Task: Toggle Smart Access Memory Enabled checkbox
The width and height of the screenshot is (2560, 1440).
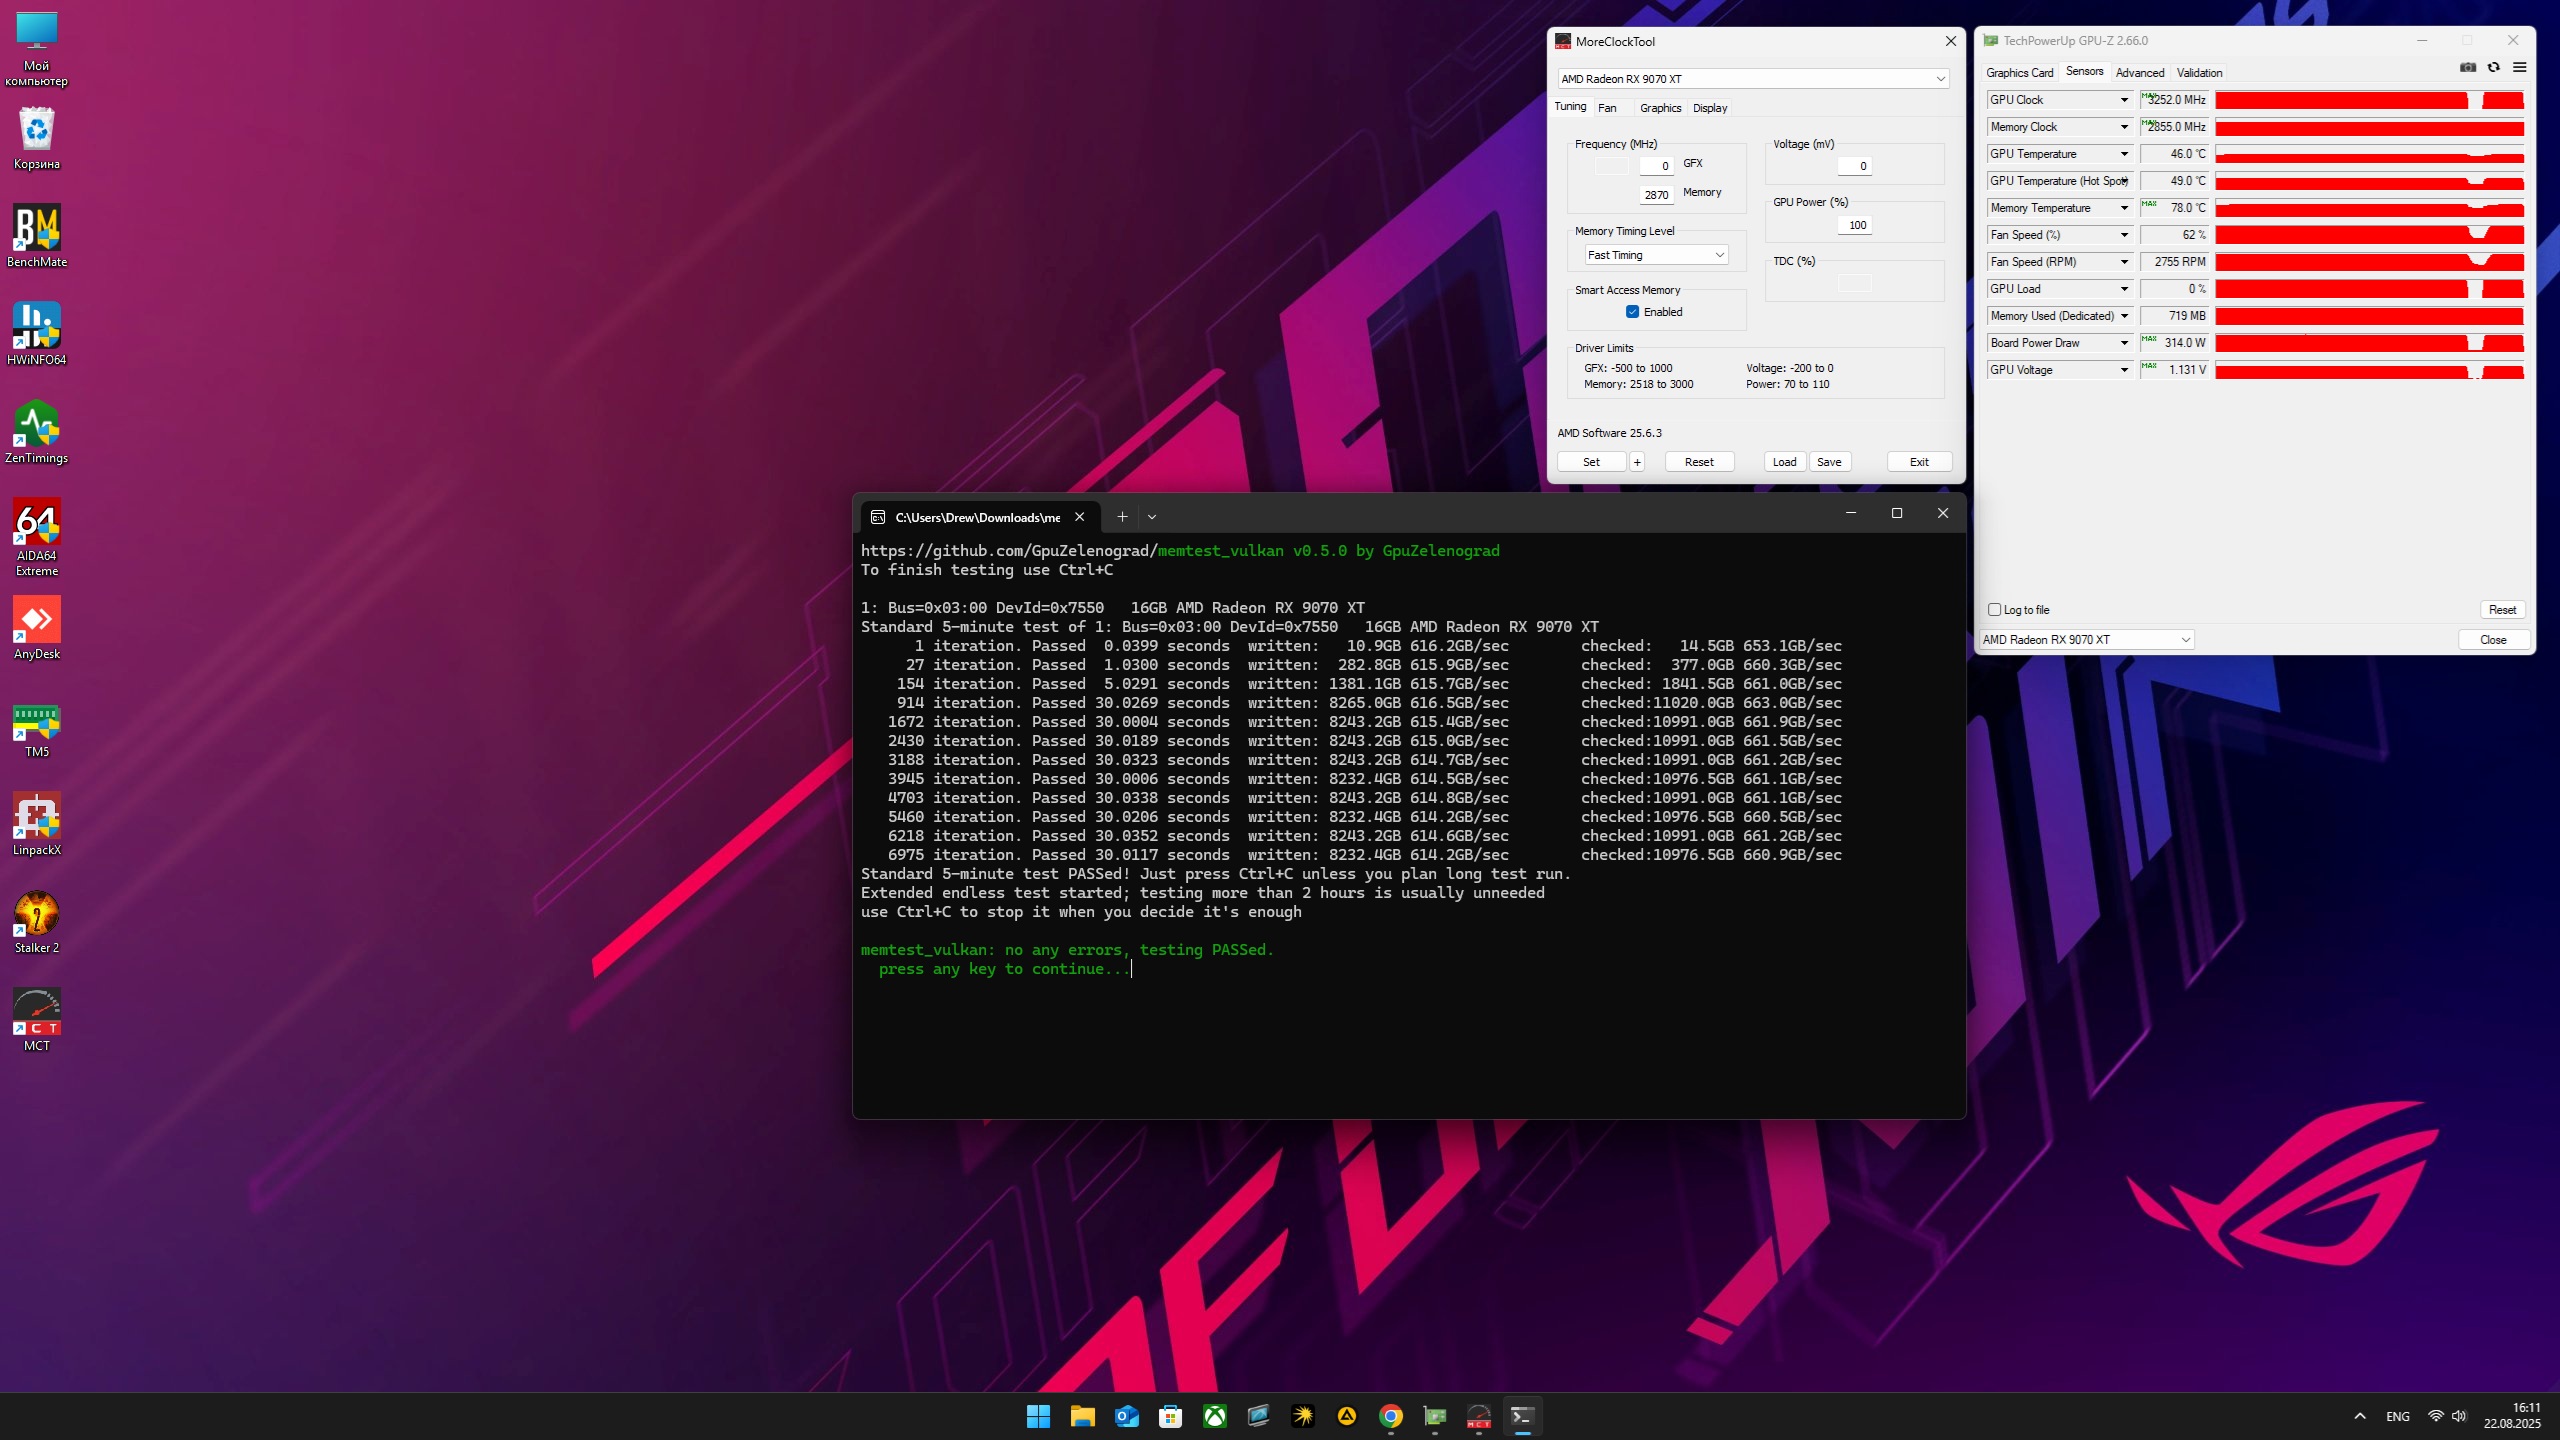Action: [1632, 312]
